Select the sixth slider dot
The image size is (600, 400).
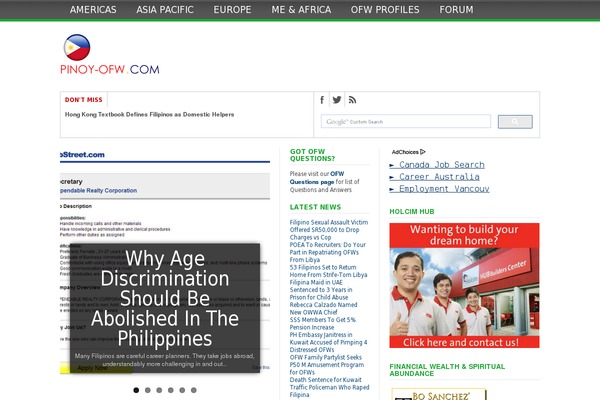coord(194,390)
